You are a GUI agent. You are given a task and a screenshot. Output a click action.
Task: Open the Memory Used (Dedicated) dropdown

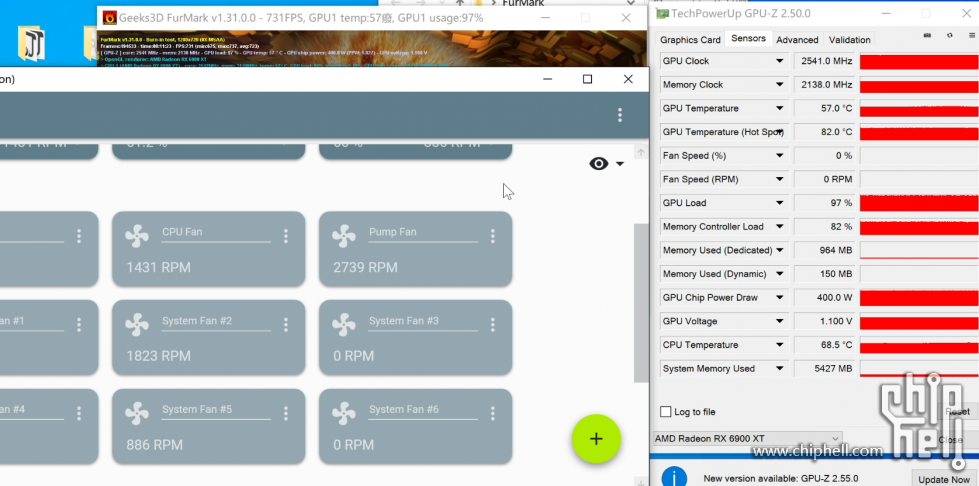(779, 250)
